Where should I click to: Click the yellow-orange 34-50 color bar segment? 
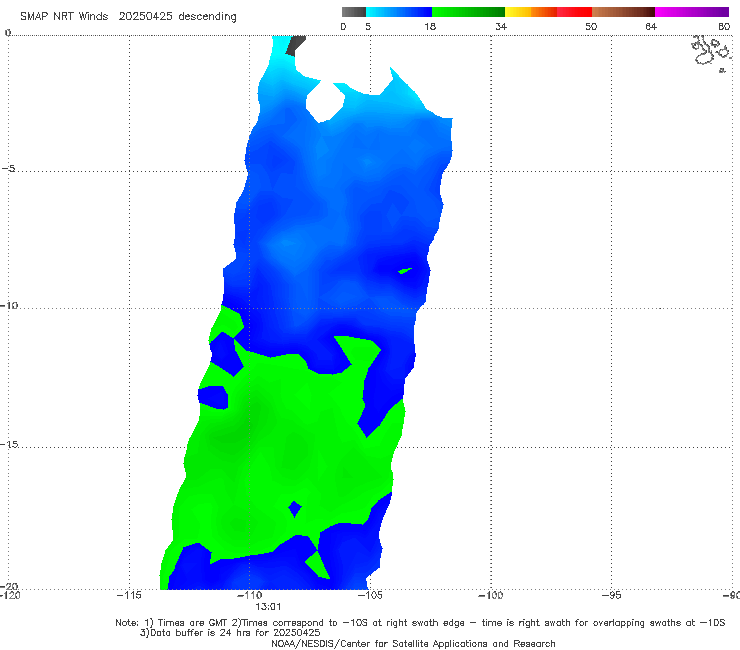548,12
